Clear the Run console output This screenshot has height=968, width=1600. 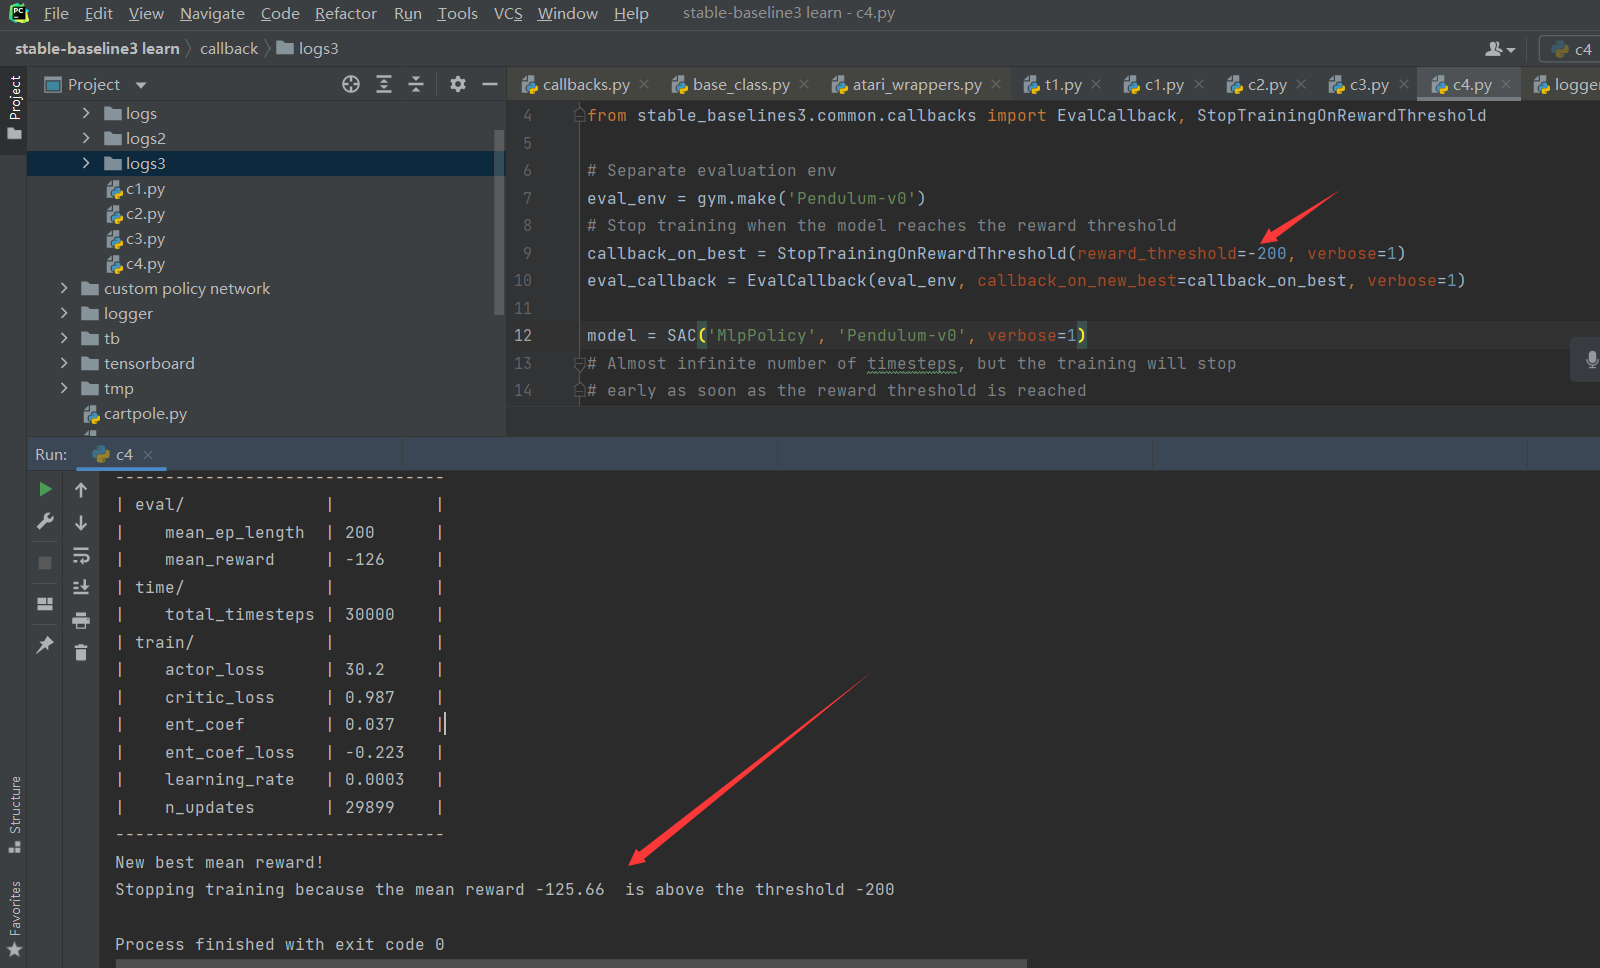point(81,651)
